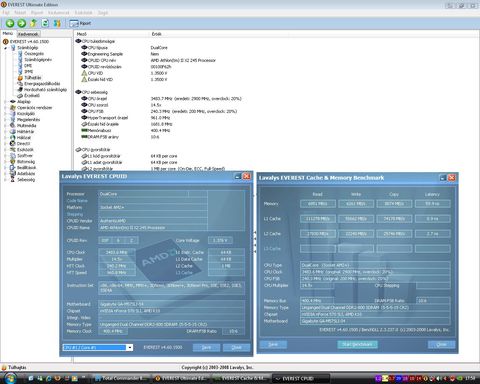Switch to the Kedvencek tab
The height and width of the screenshot is (384, 480).
[x=28, y=34]
